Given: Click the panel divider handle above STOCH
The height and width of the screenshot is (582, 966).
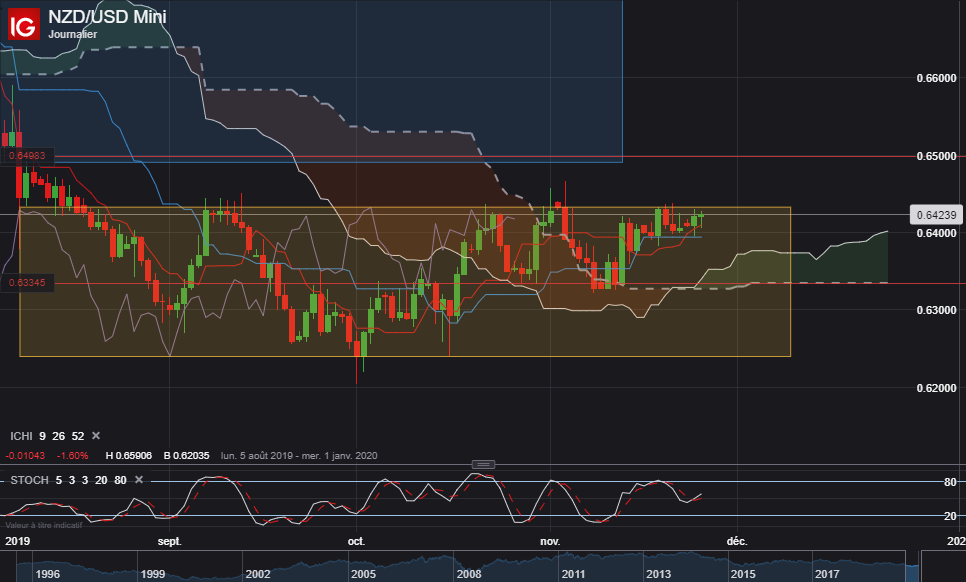Looking at the screenshot, I should pyautogui.click(x=483, y=464).
